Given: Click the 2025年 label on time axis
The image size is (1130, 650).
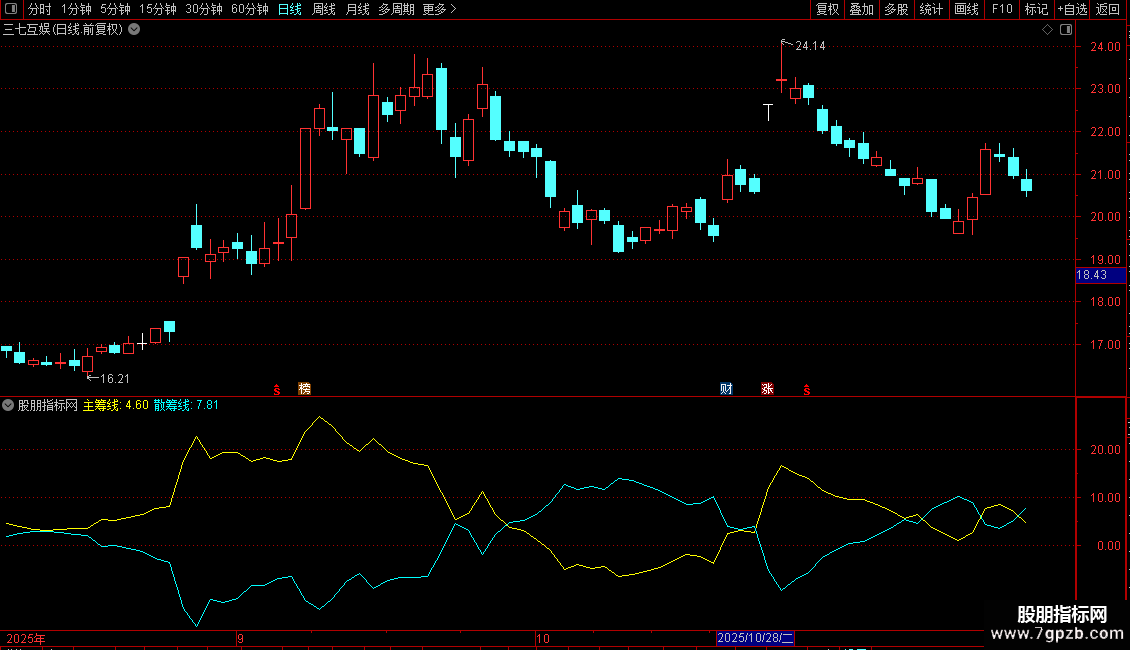Looking at the screenshot, I should click(26, 638).
